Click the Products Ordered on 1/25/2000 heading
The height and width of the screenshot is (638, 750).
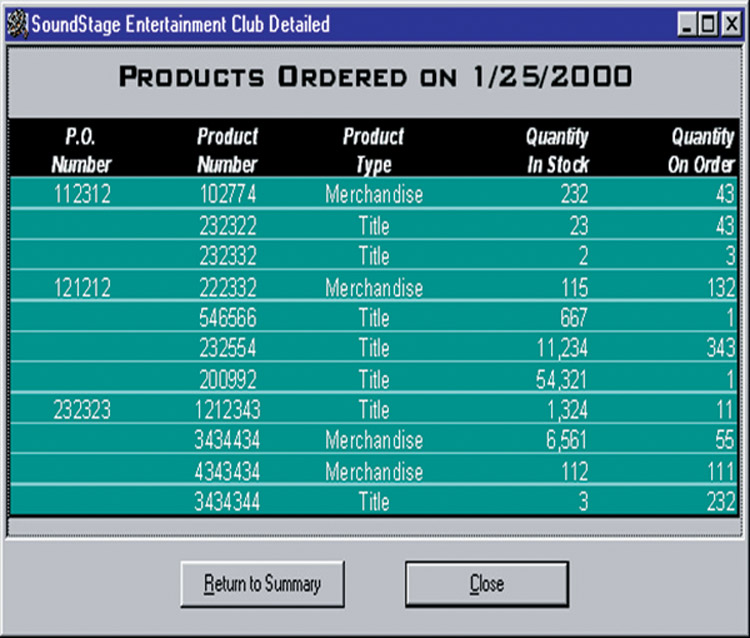(x=375, y=77)
